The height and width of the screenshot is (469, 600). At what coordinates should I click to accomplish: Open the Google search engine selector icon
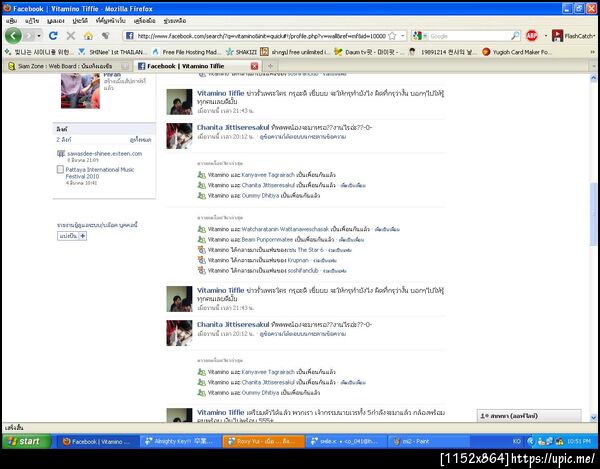click(x=417, y=36)
